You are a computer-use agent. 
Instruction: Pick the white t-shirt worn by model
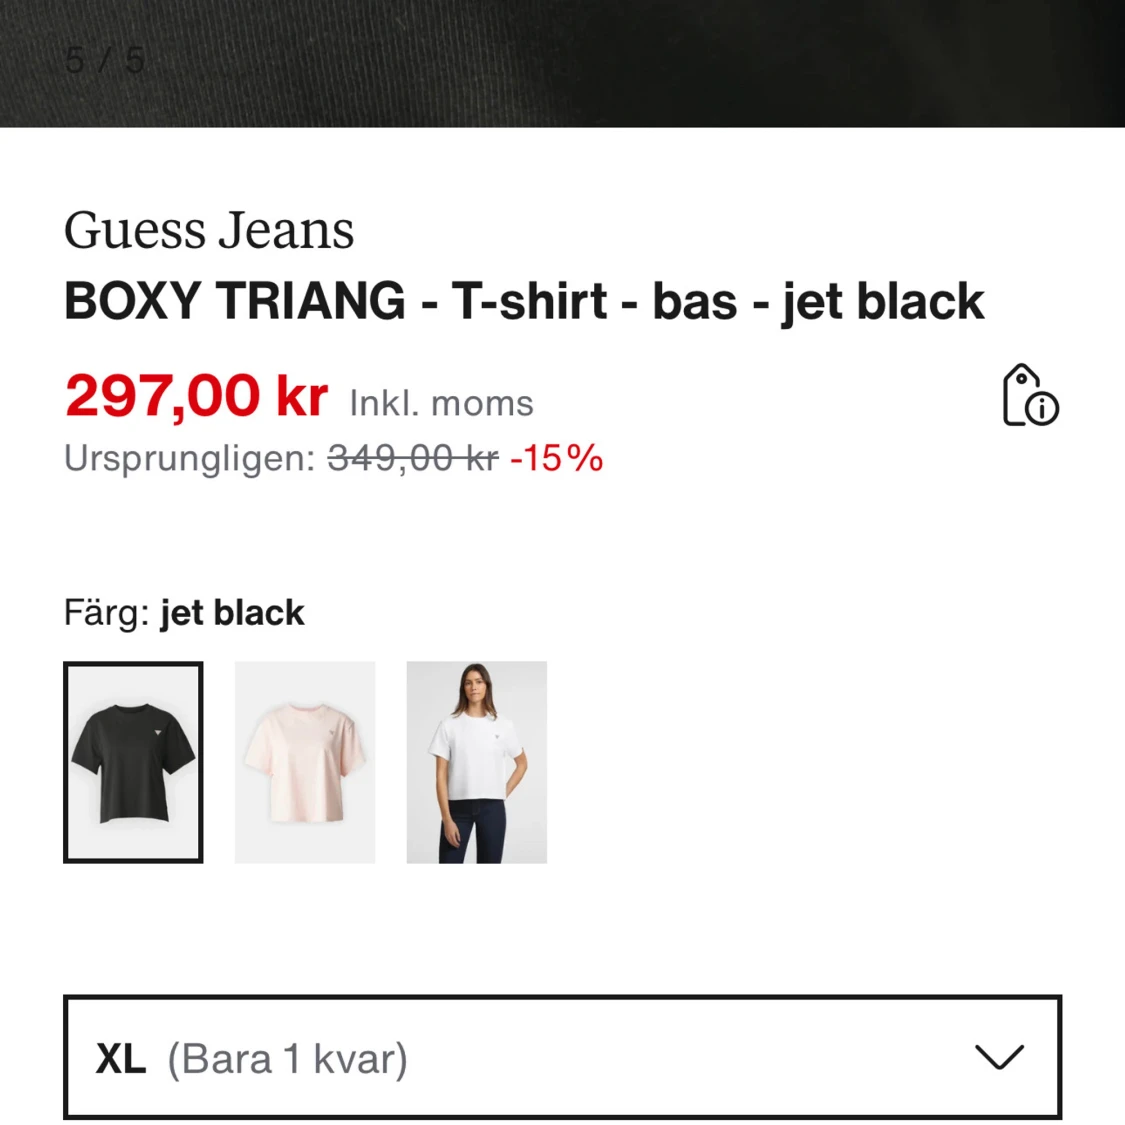click(476, 762)
